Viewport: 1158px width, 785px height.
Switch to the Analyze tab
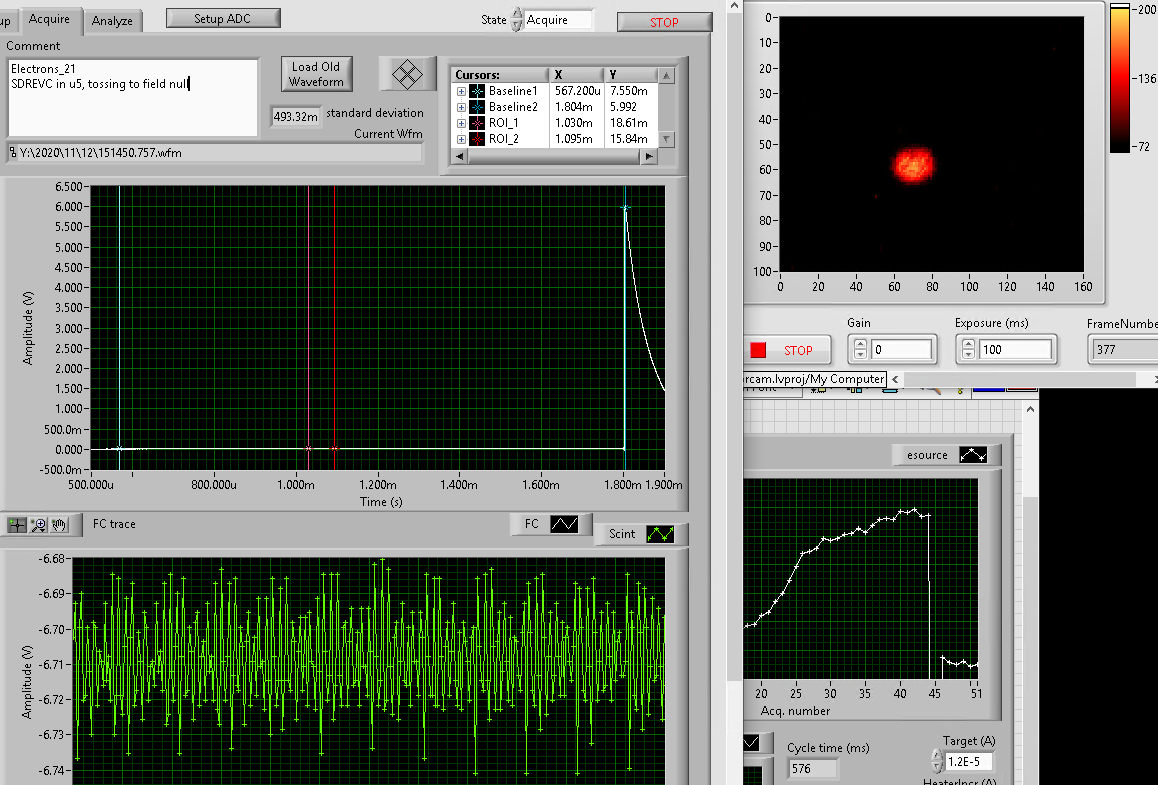[x=112, y=21]
